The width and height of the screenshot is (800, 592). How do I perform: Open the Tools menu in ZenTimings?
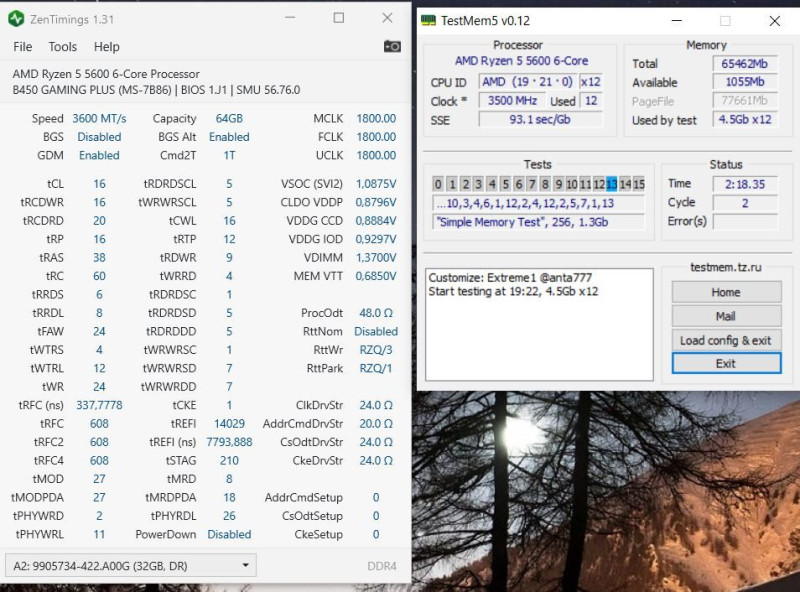click(x=63, y=47)
